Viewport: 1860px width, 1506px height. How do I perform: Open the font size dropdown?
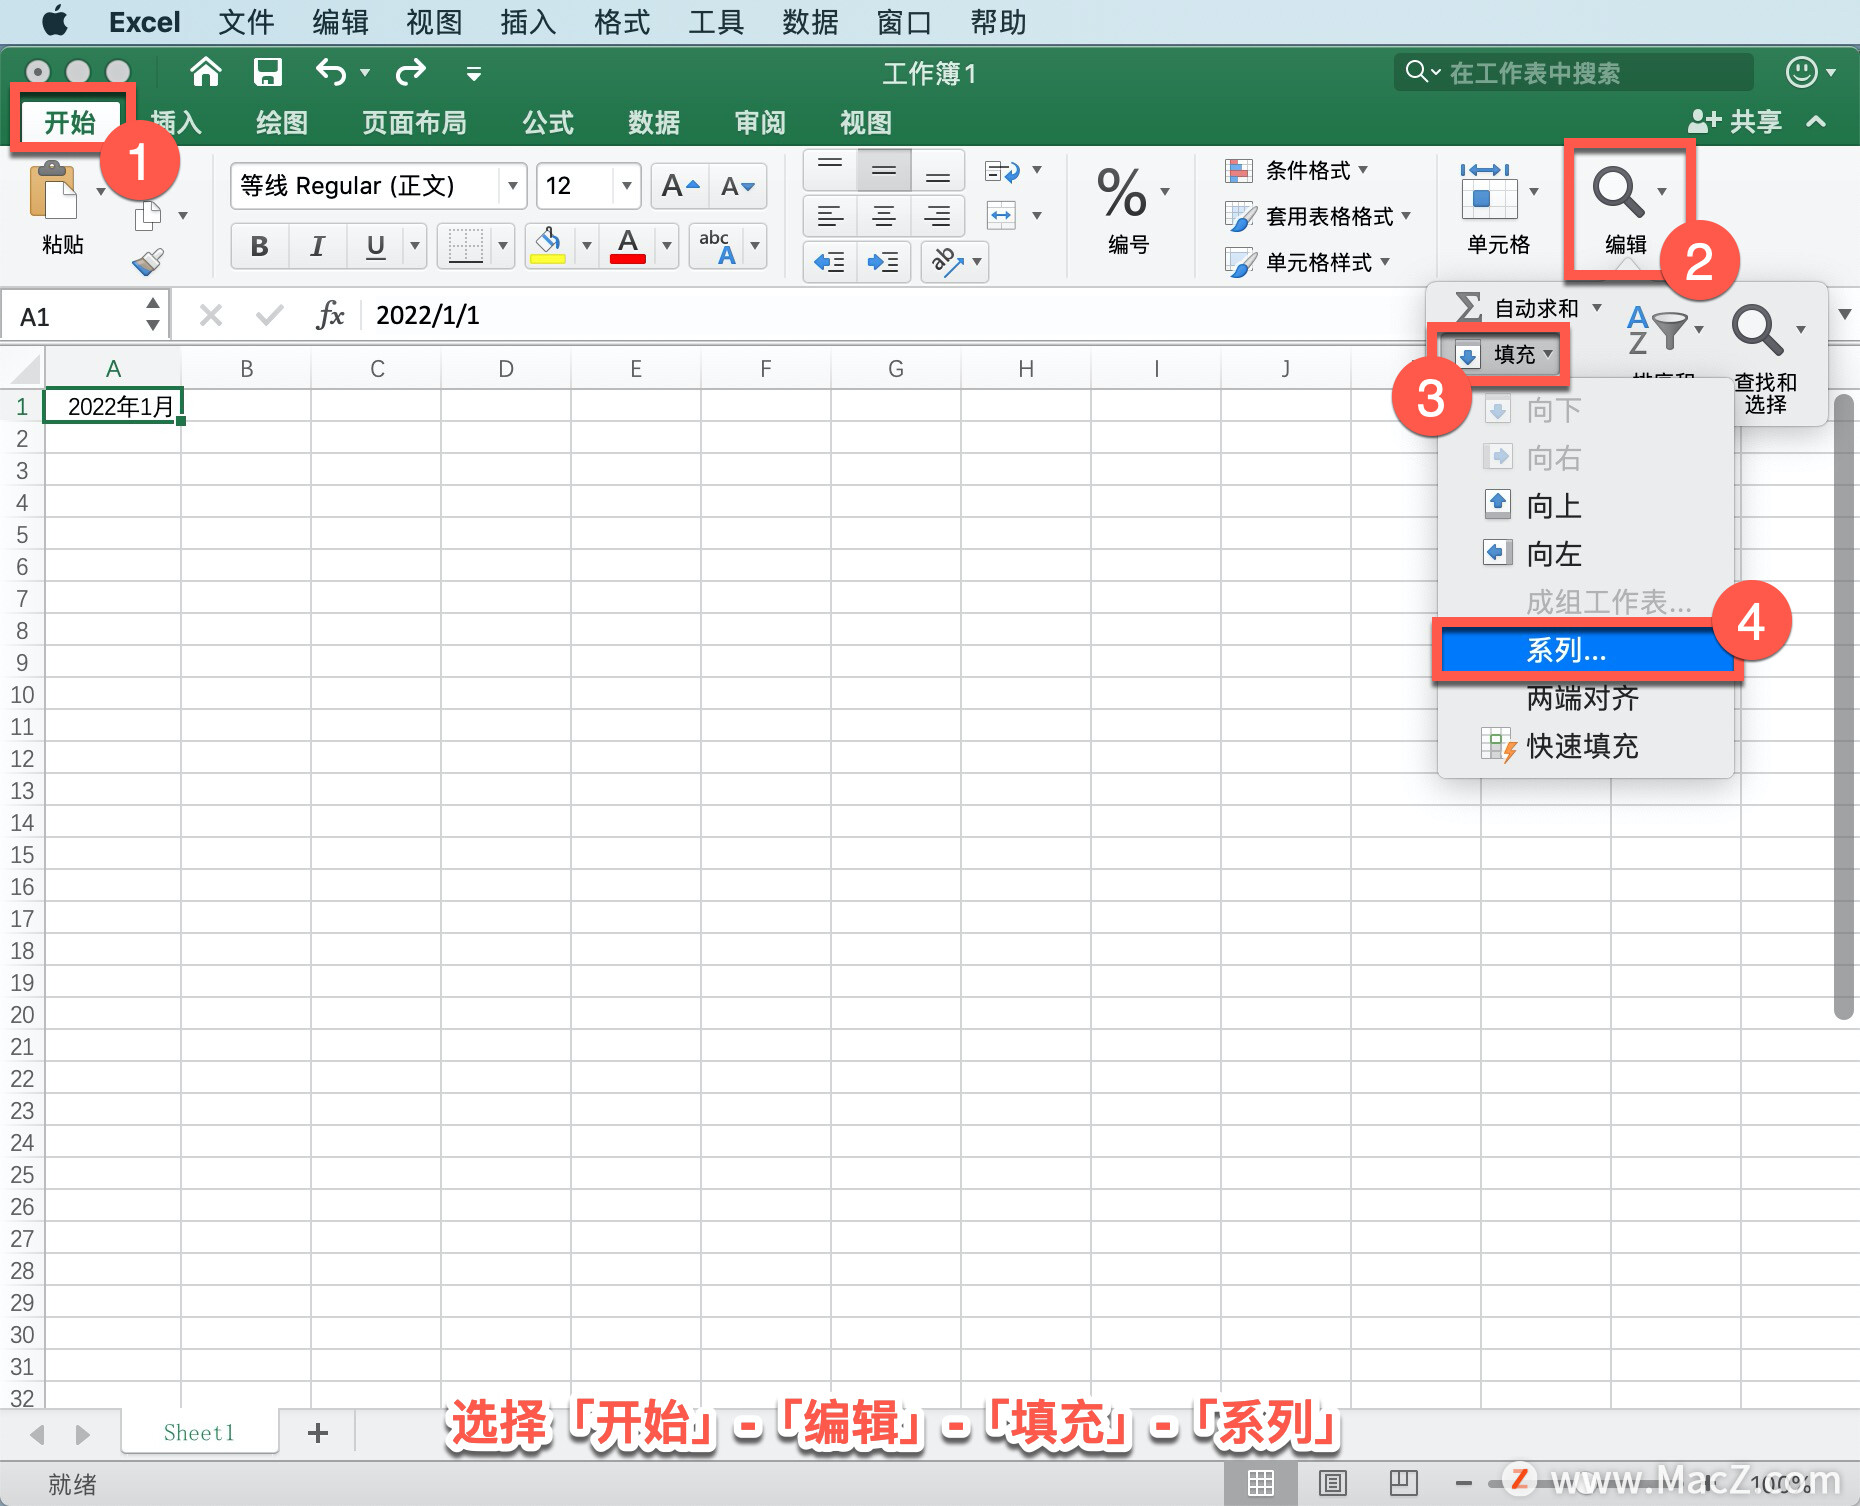click(626, 186)
